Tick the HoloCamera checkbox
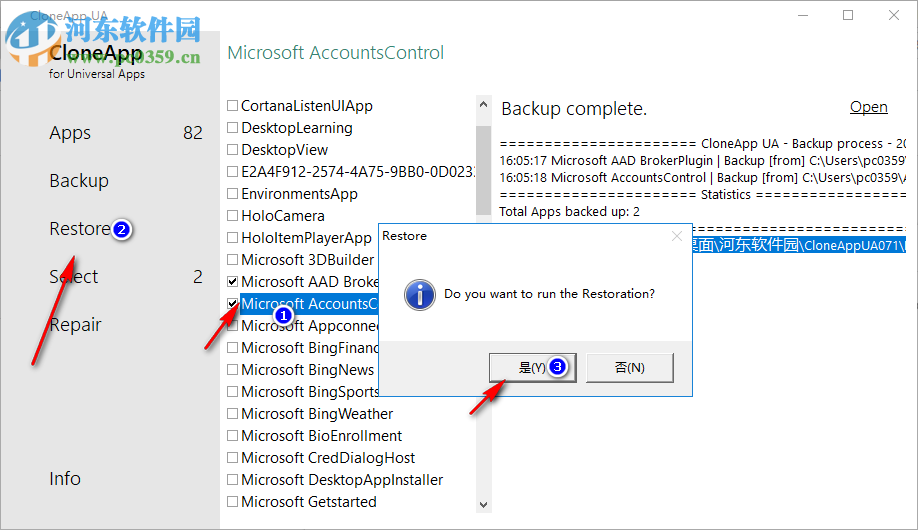 (x=233, y=216)
